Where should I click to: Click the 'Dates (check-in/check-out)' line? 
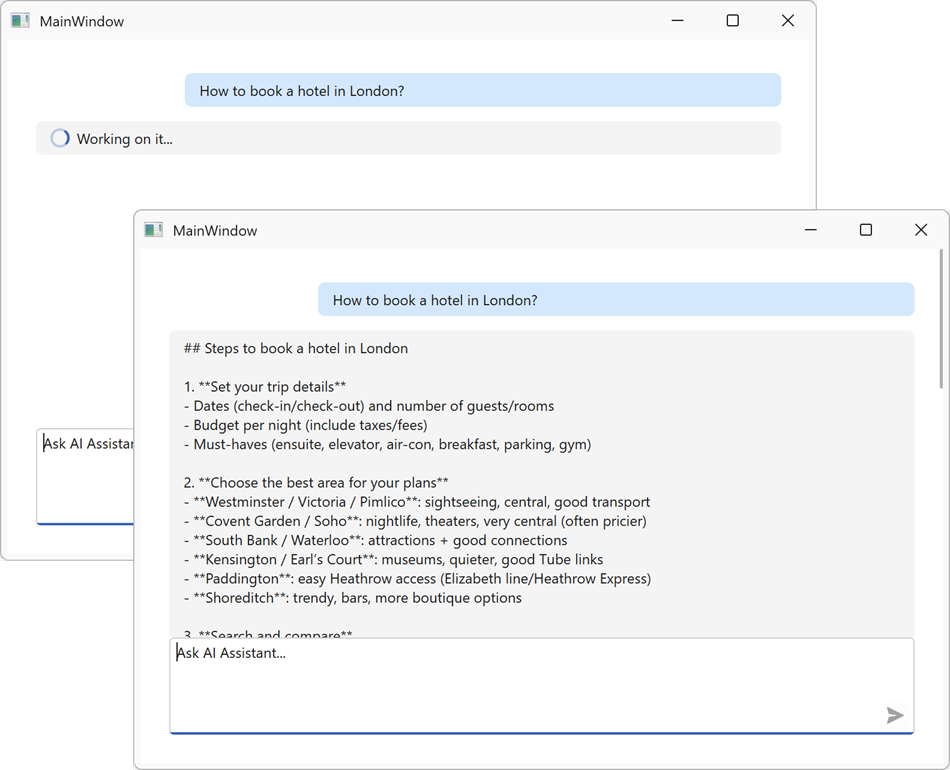tap(369, 406)
